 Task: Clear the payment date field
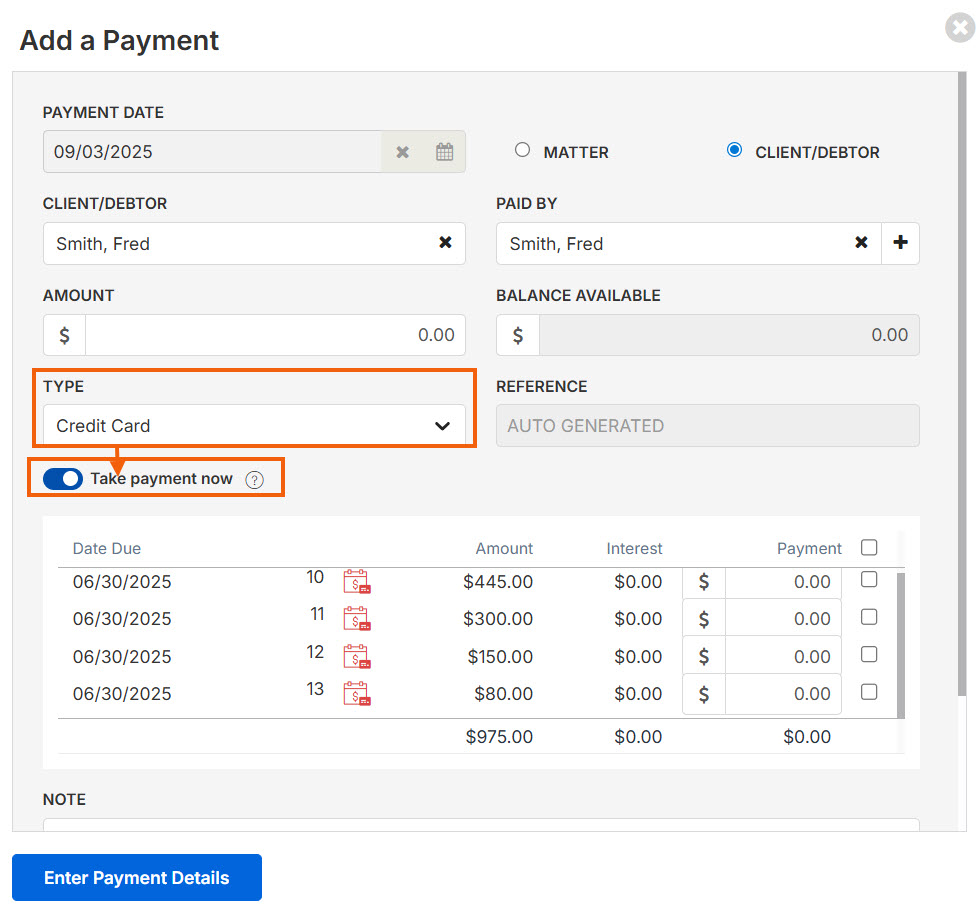point(402,152)
